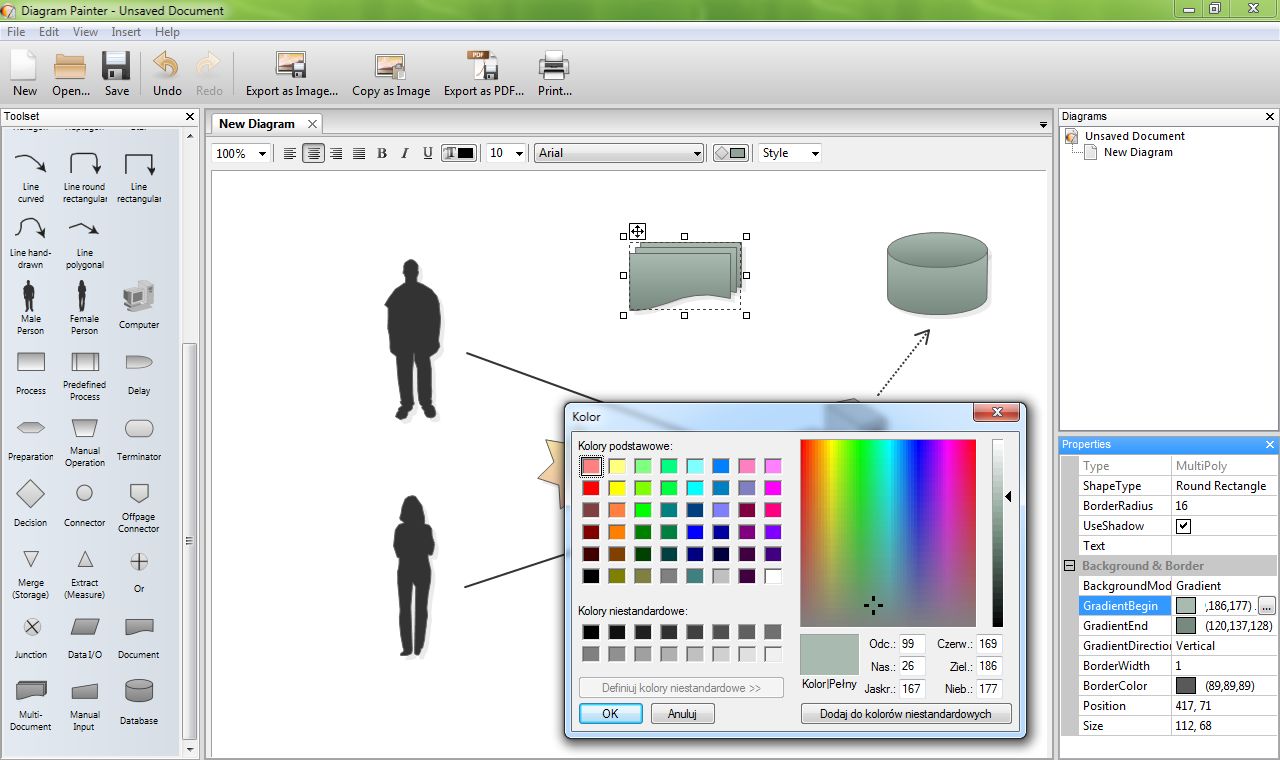Click Anuluj to cancel color dialog

pyautogui.click(x=682, y=714)
